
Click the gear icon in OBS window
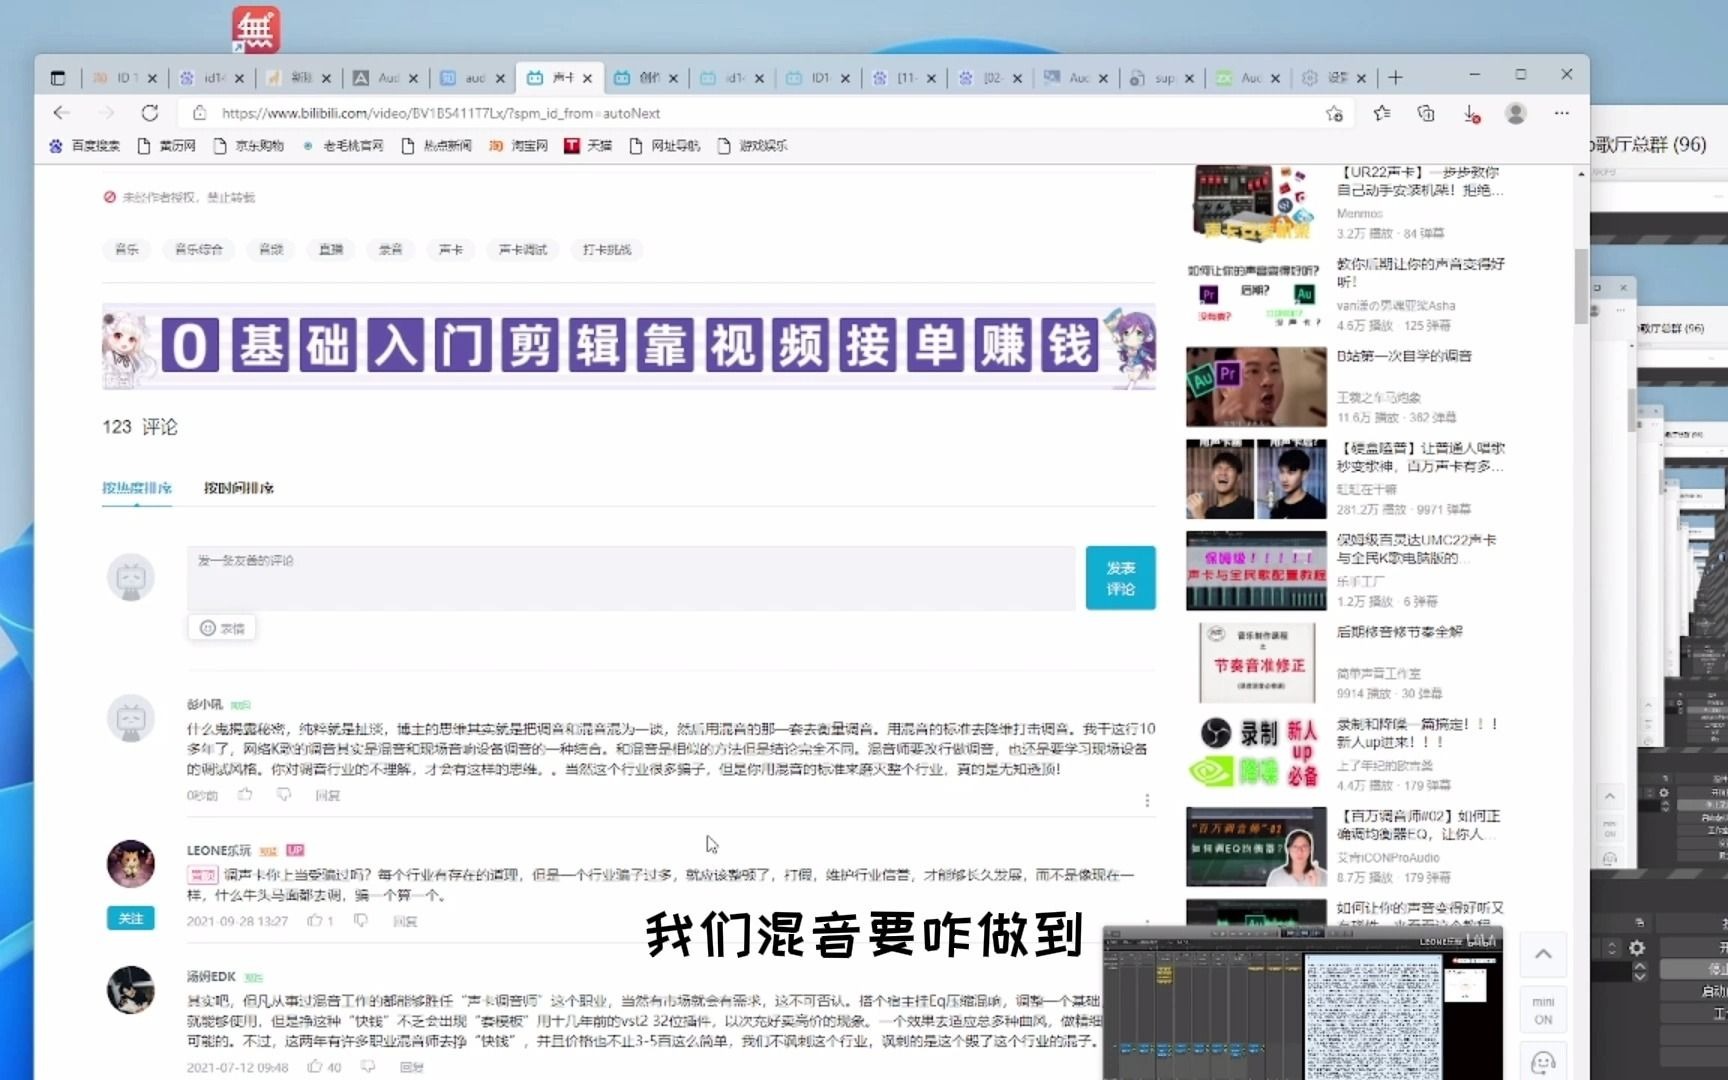tap(1637, 948)
